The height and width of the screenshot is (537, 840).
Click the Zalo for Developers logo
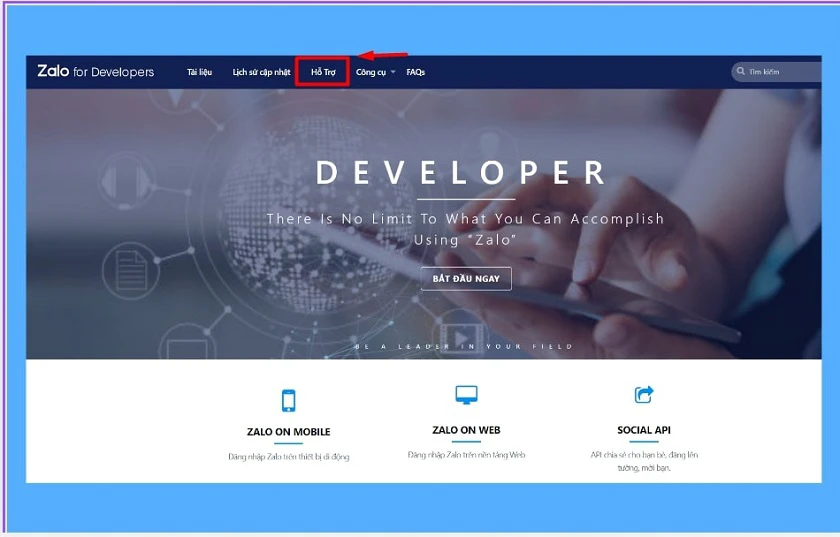point(95,71)
